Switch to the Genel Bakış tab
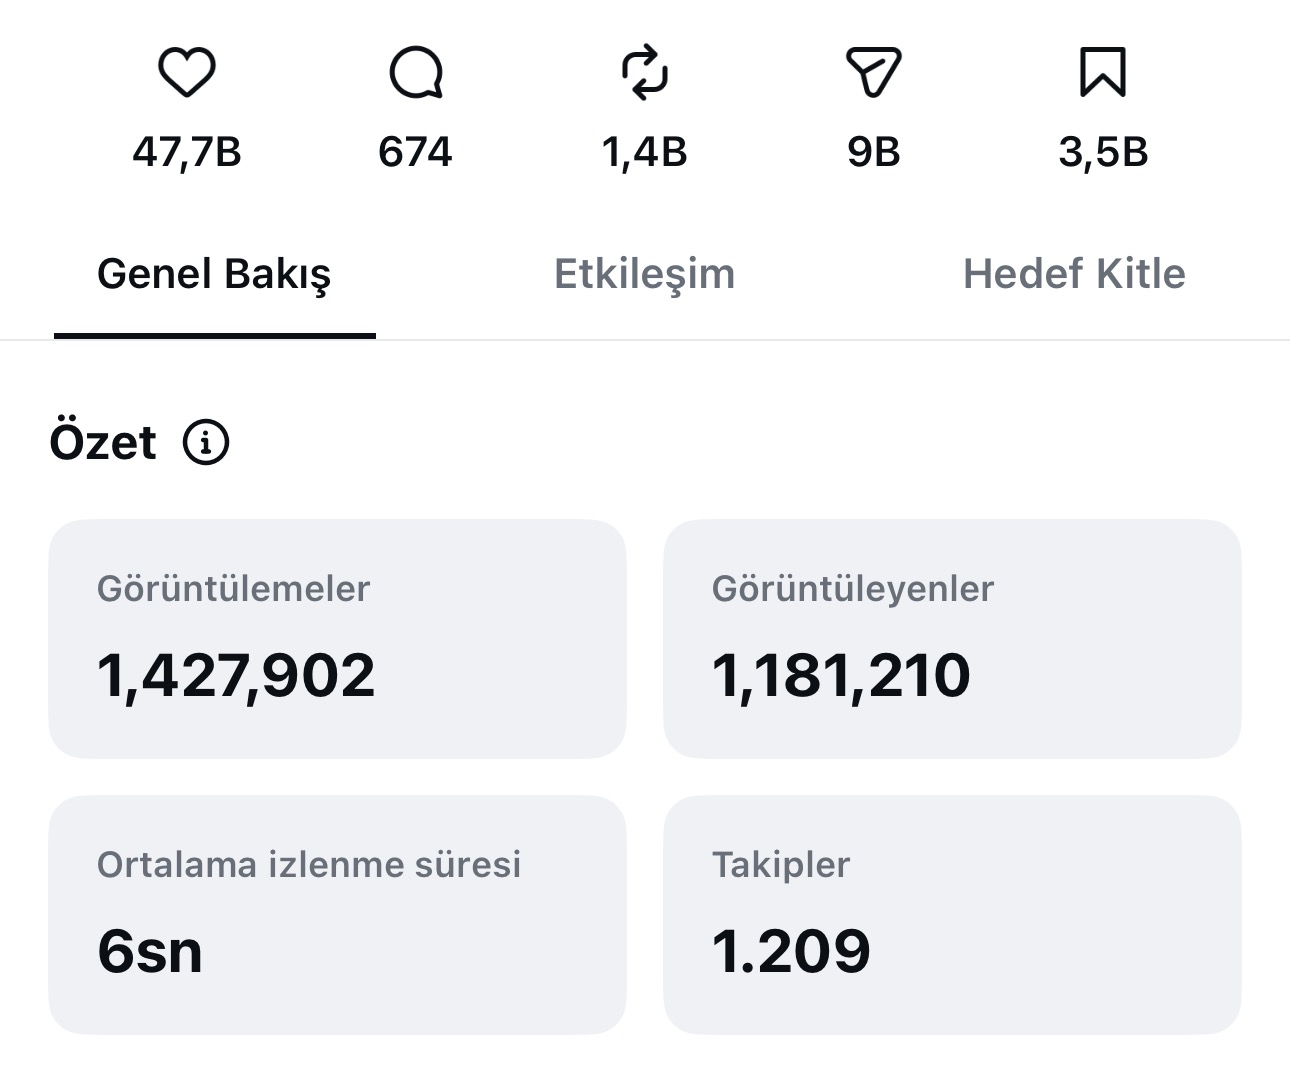 [214, 274]
